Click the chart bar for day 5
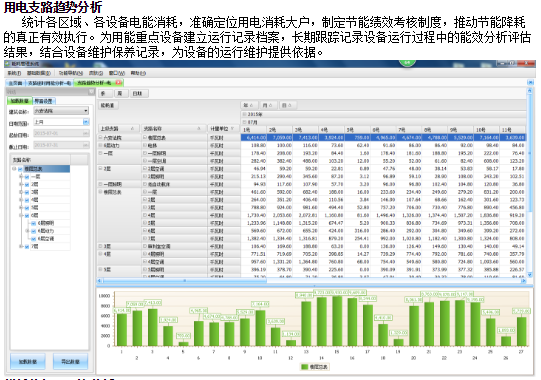 pos(183,344)
